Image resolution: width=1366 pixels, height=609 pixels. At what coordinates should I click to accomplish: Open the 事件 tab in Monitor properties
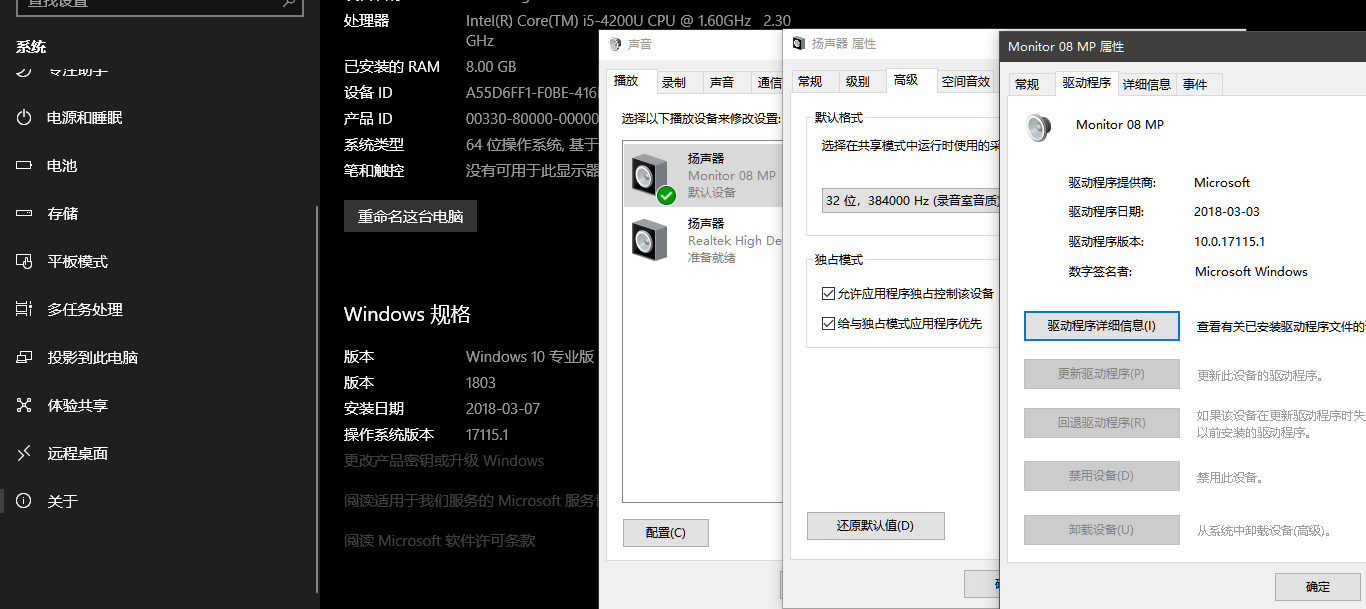[x=1197, y=84]
